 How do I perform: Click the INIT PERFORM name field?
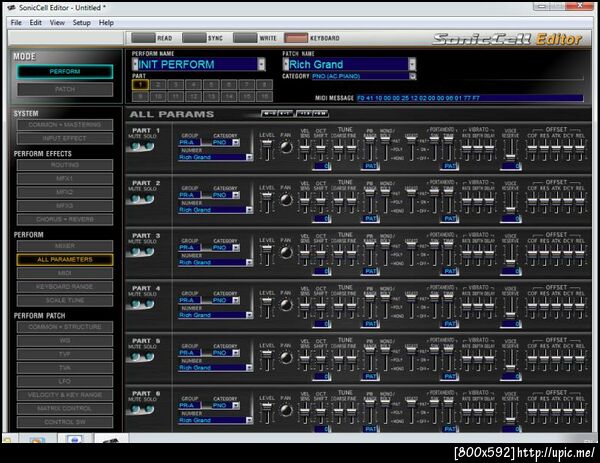point(198,64)
